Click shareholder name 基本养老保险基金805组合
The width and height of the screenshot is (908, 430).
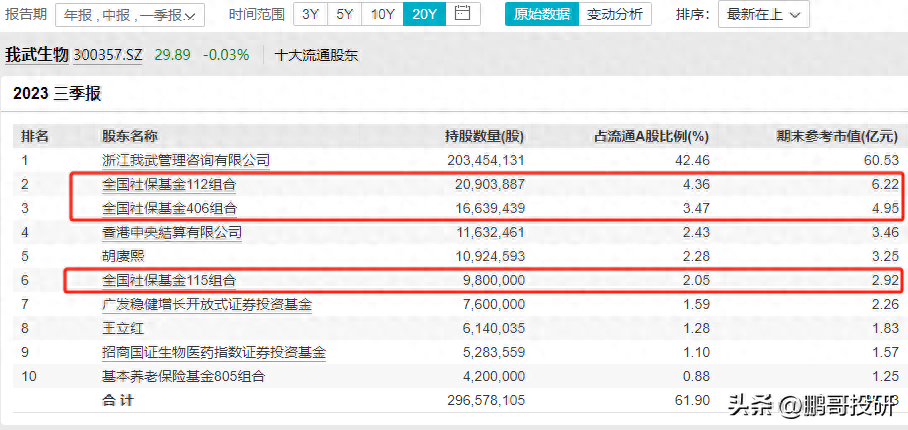click(183, 377)
